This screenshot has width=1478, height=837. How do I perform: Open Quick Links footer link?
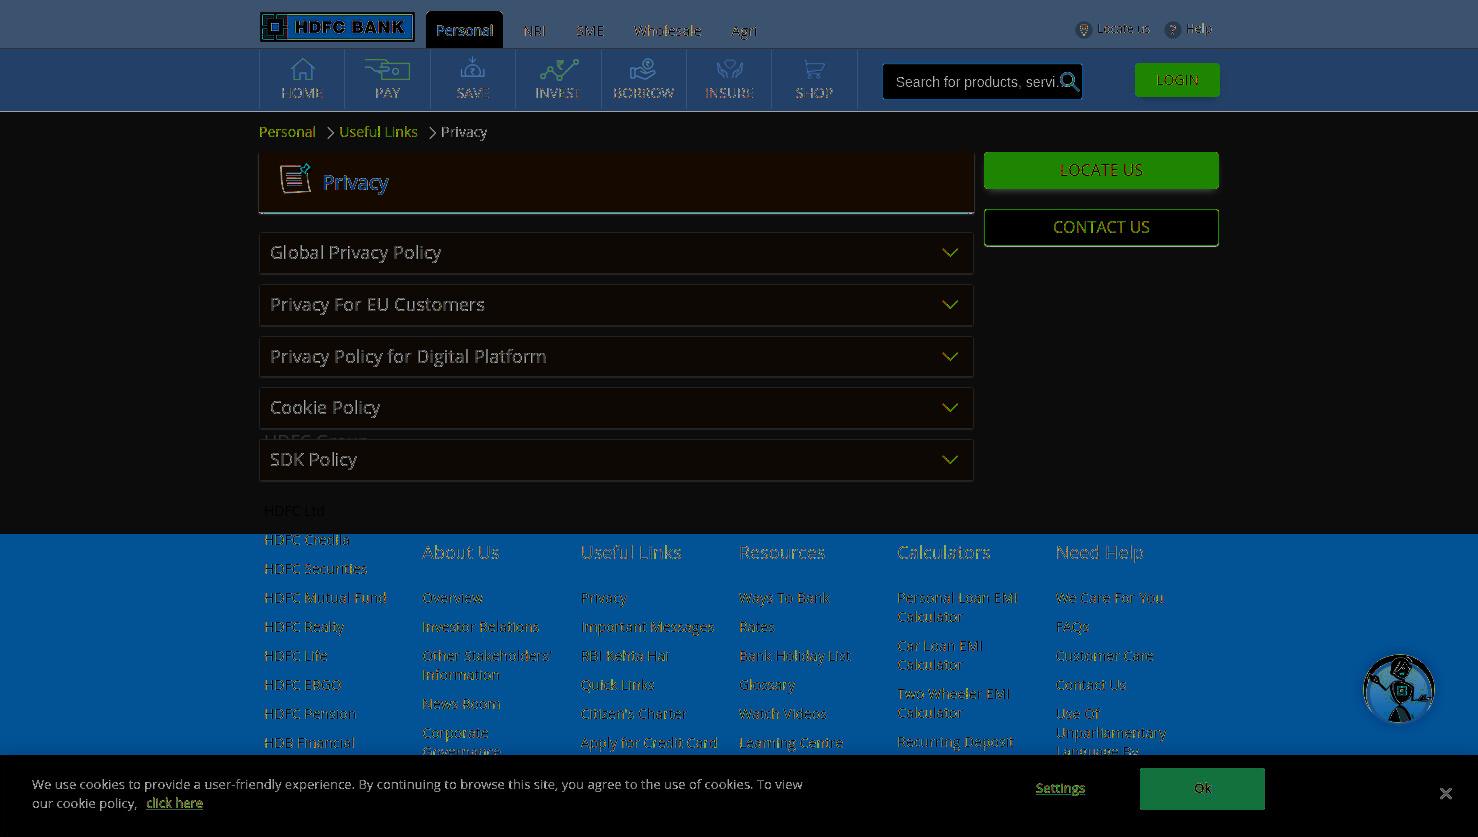tap(618, 685)
